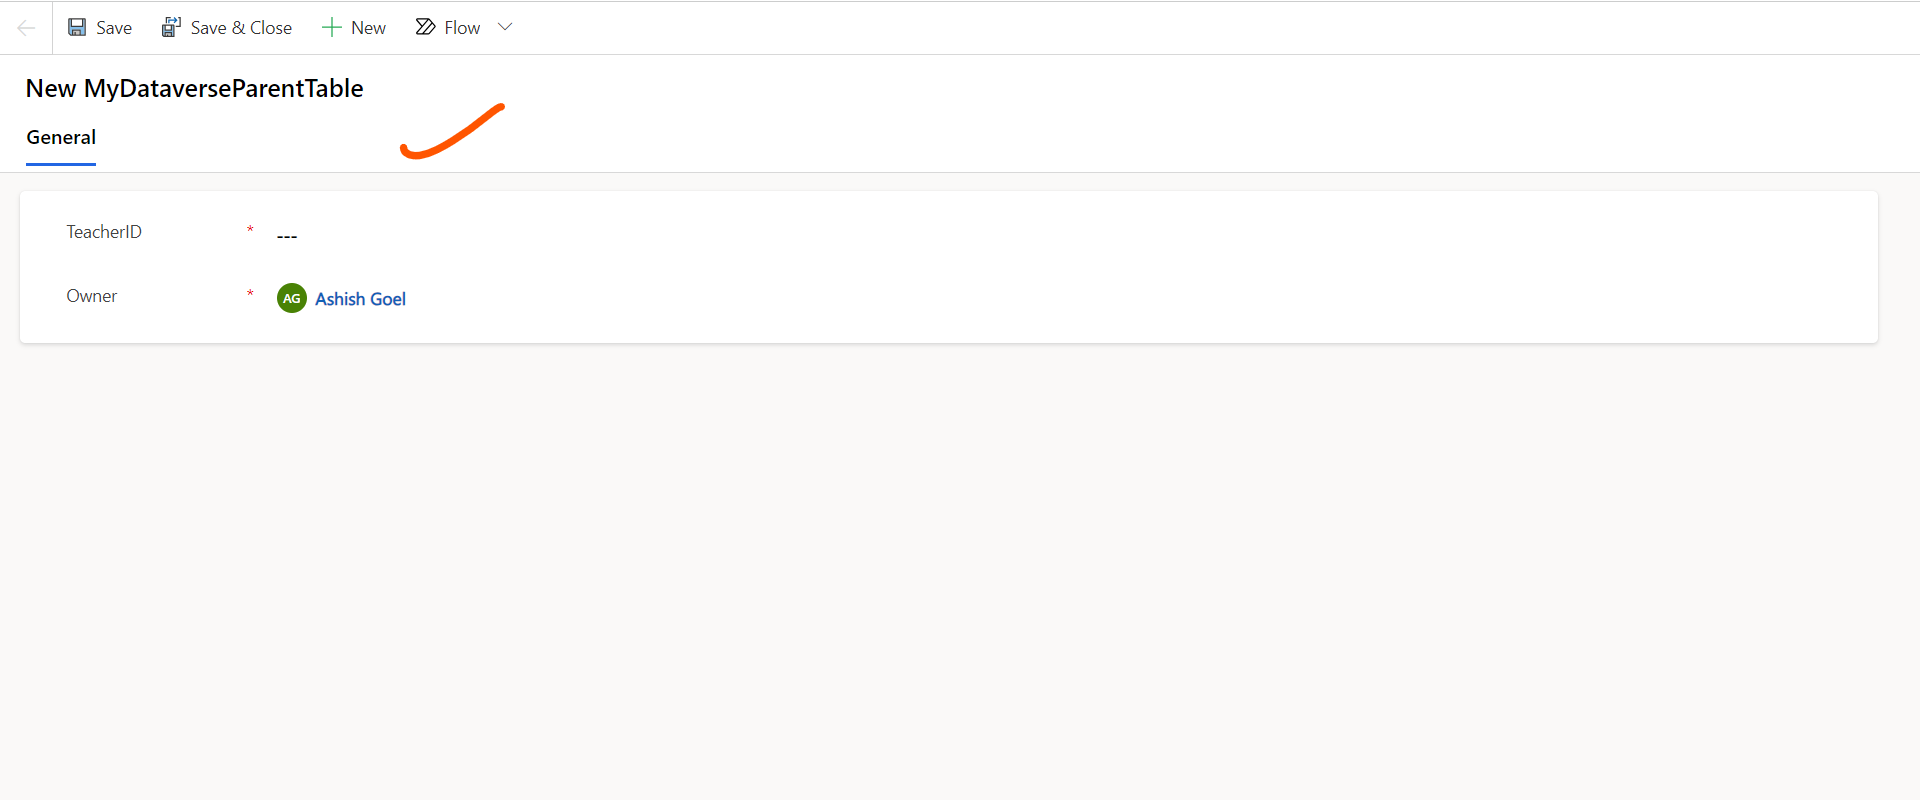Click the Save disk icon

coord(77,27)
